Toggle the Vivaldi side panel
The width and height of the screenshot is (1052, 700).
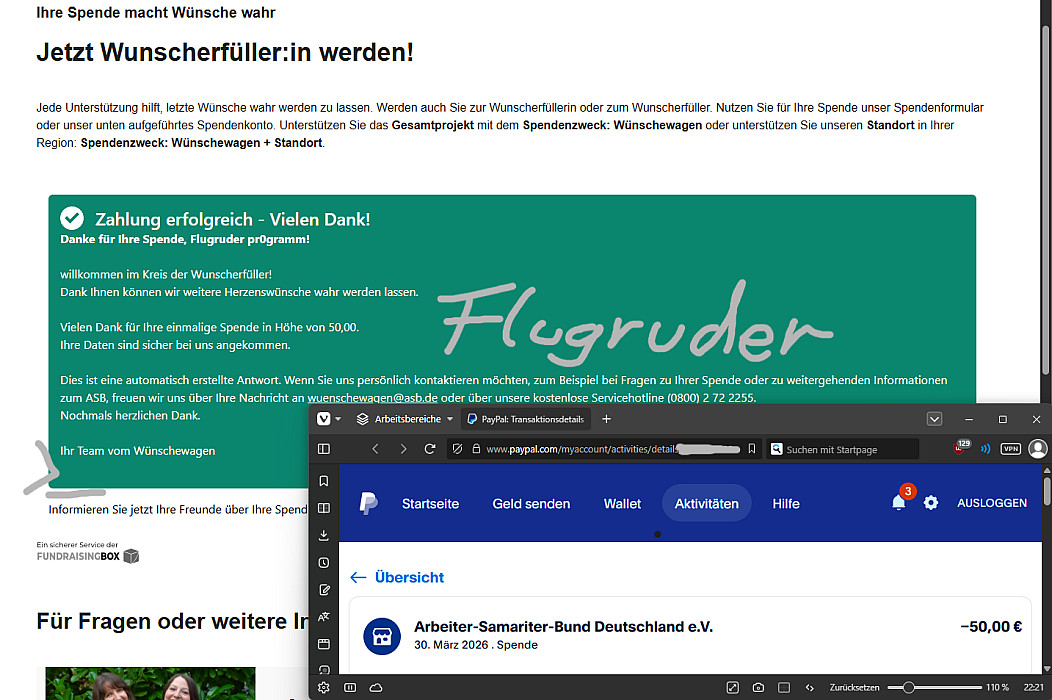[x=324, y=449]
